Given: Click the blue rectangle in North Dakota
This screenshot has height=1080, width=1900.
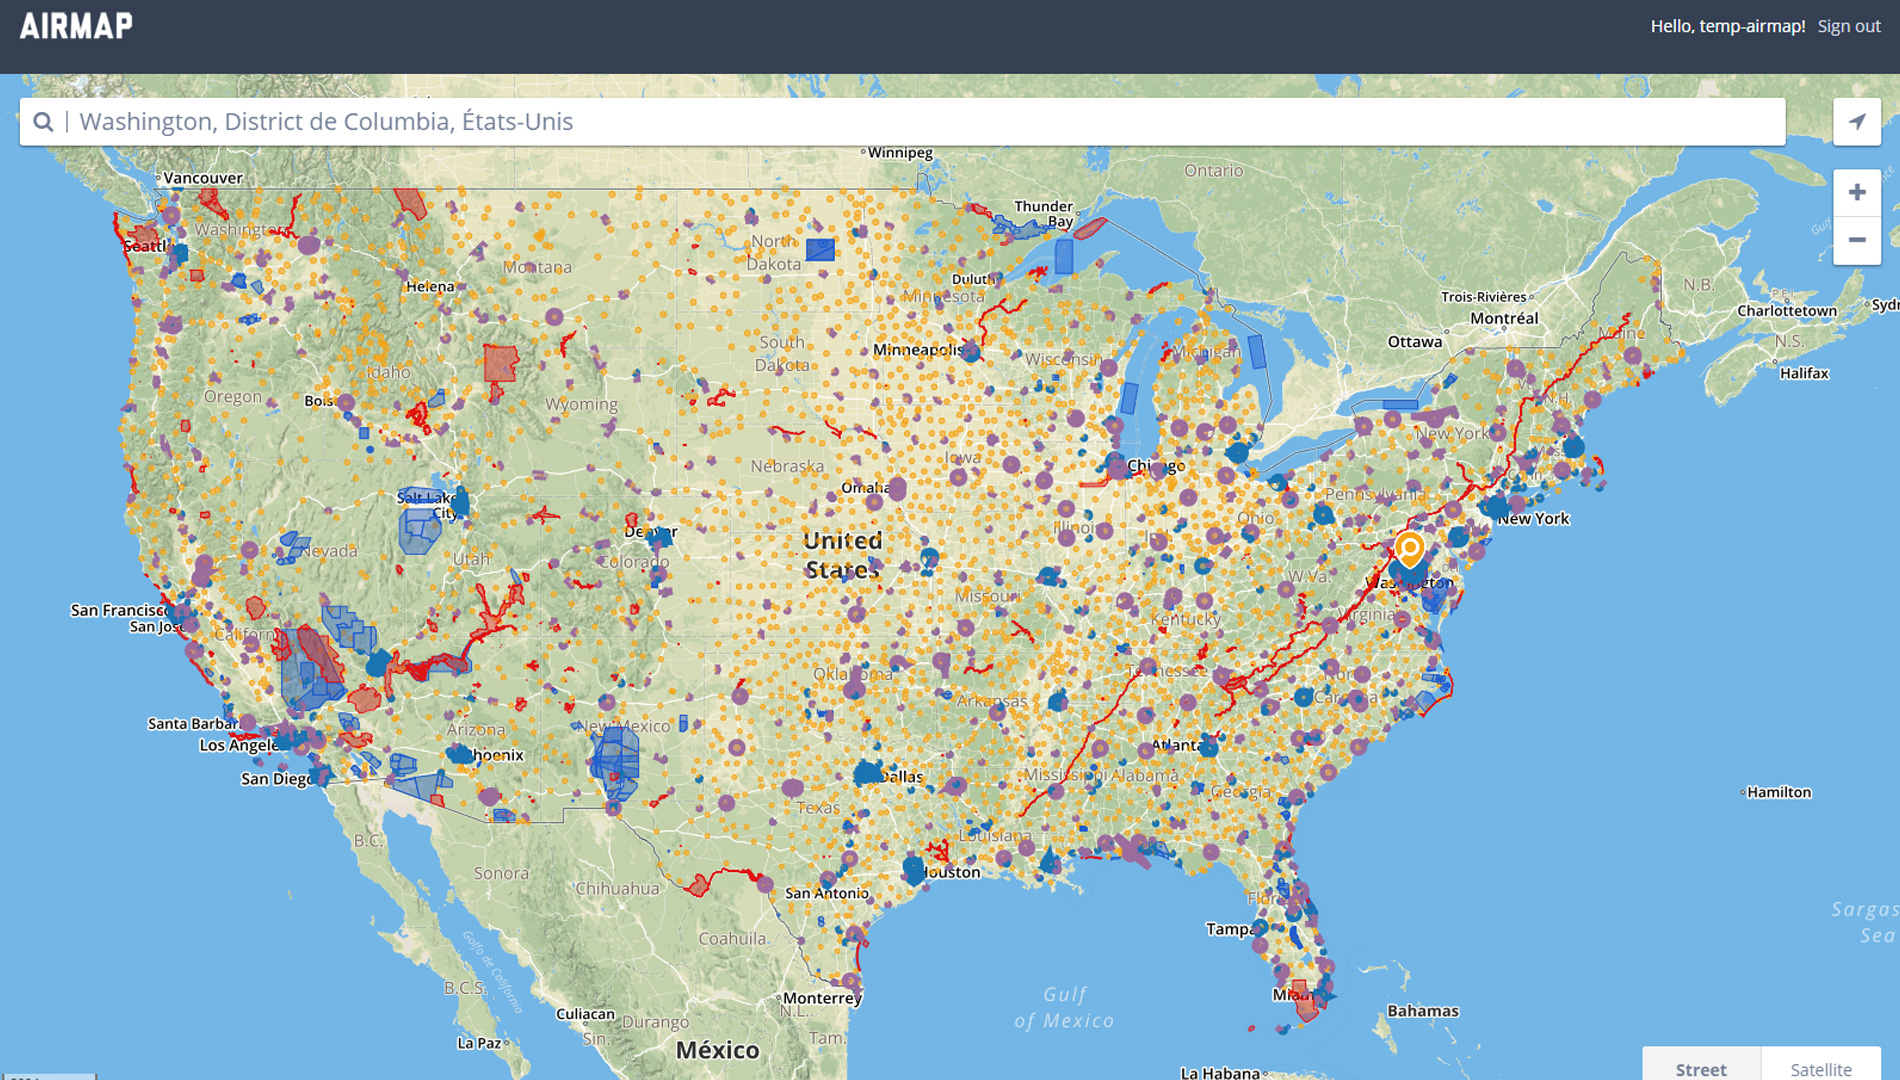Looking at the screenshot, I should click(820, 249).
